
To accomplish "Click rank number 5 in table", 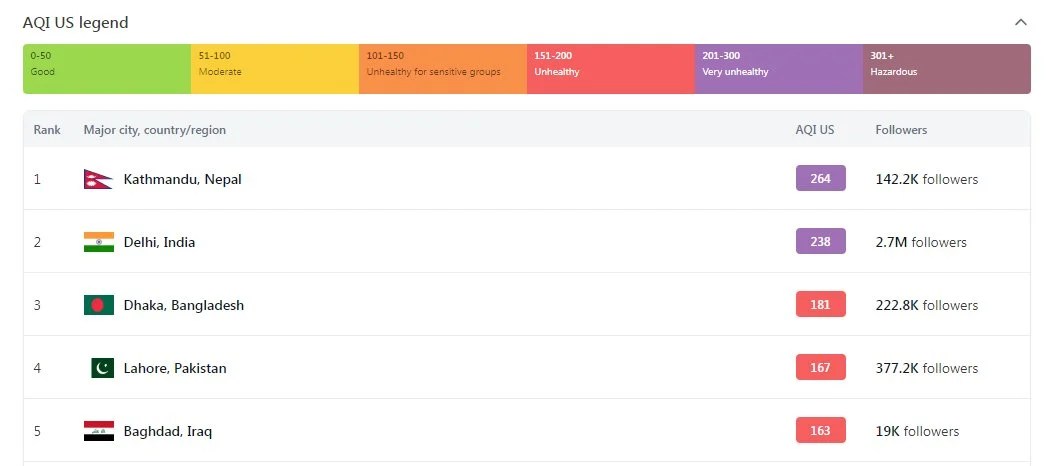I will click(37, 431).
